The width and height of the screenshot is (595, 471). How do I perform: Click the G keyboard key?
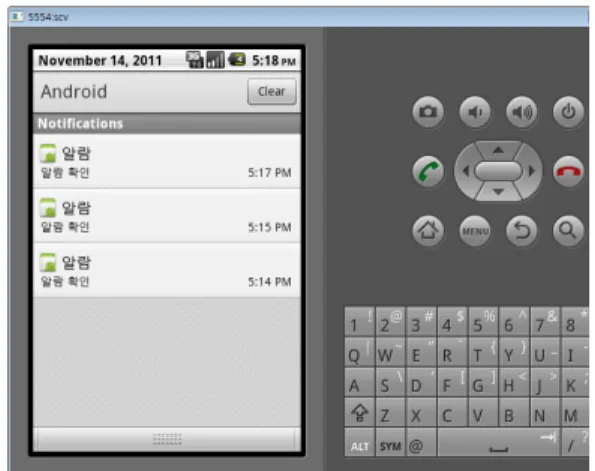click(483, 383)
